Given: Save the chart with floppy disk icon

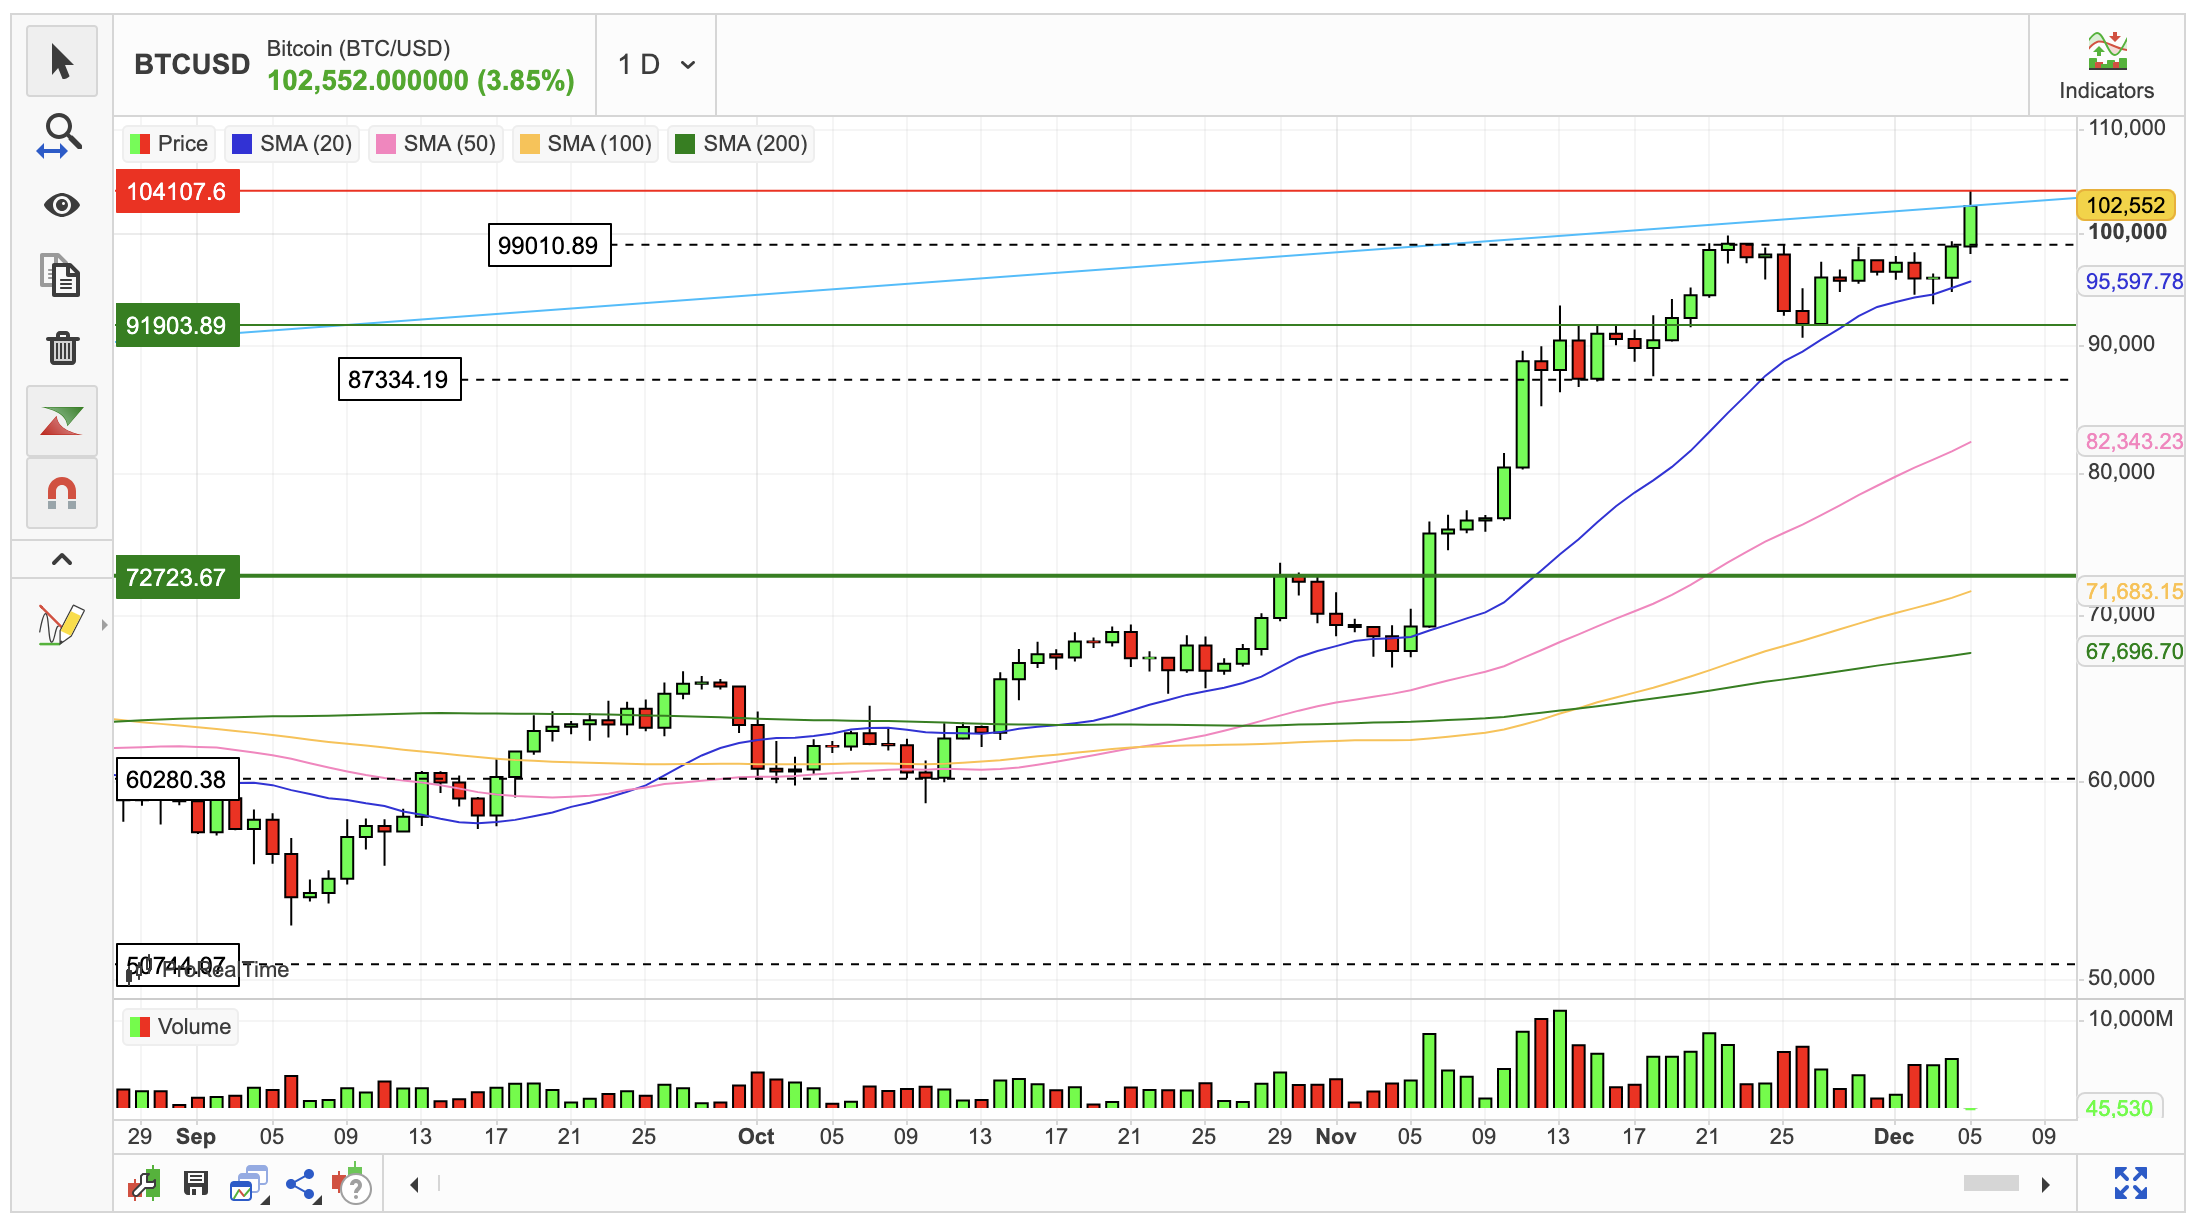Looking at the screenshot, I should [x=195, y=1184].
